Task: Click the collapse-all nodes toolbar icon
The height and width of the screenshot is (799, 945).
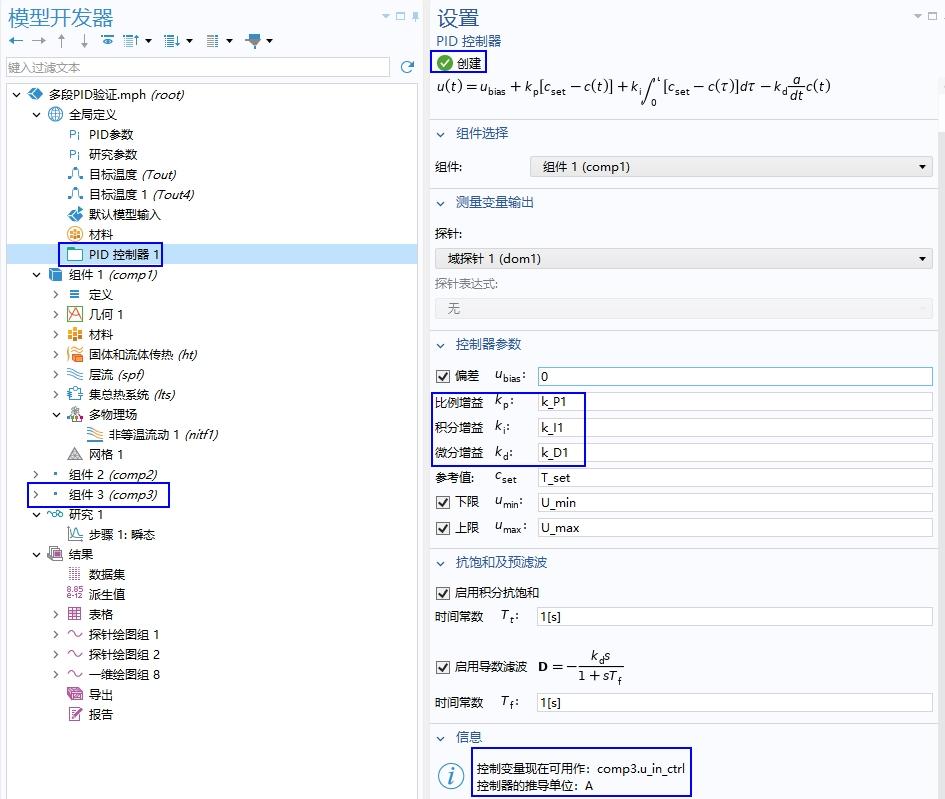Action: (173, 40)
